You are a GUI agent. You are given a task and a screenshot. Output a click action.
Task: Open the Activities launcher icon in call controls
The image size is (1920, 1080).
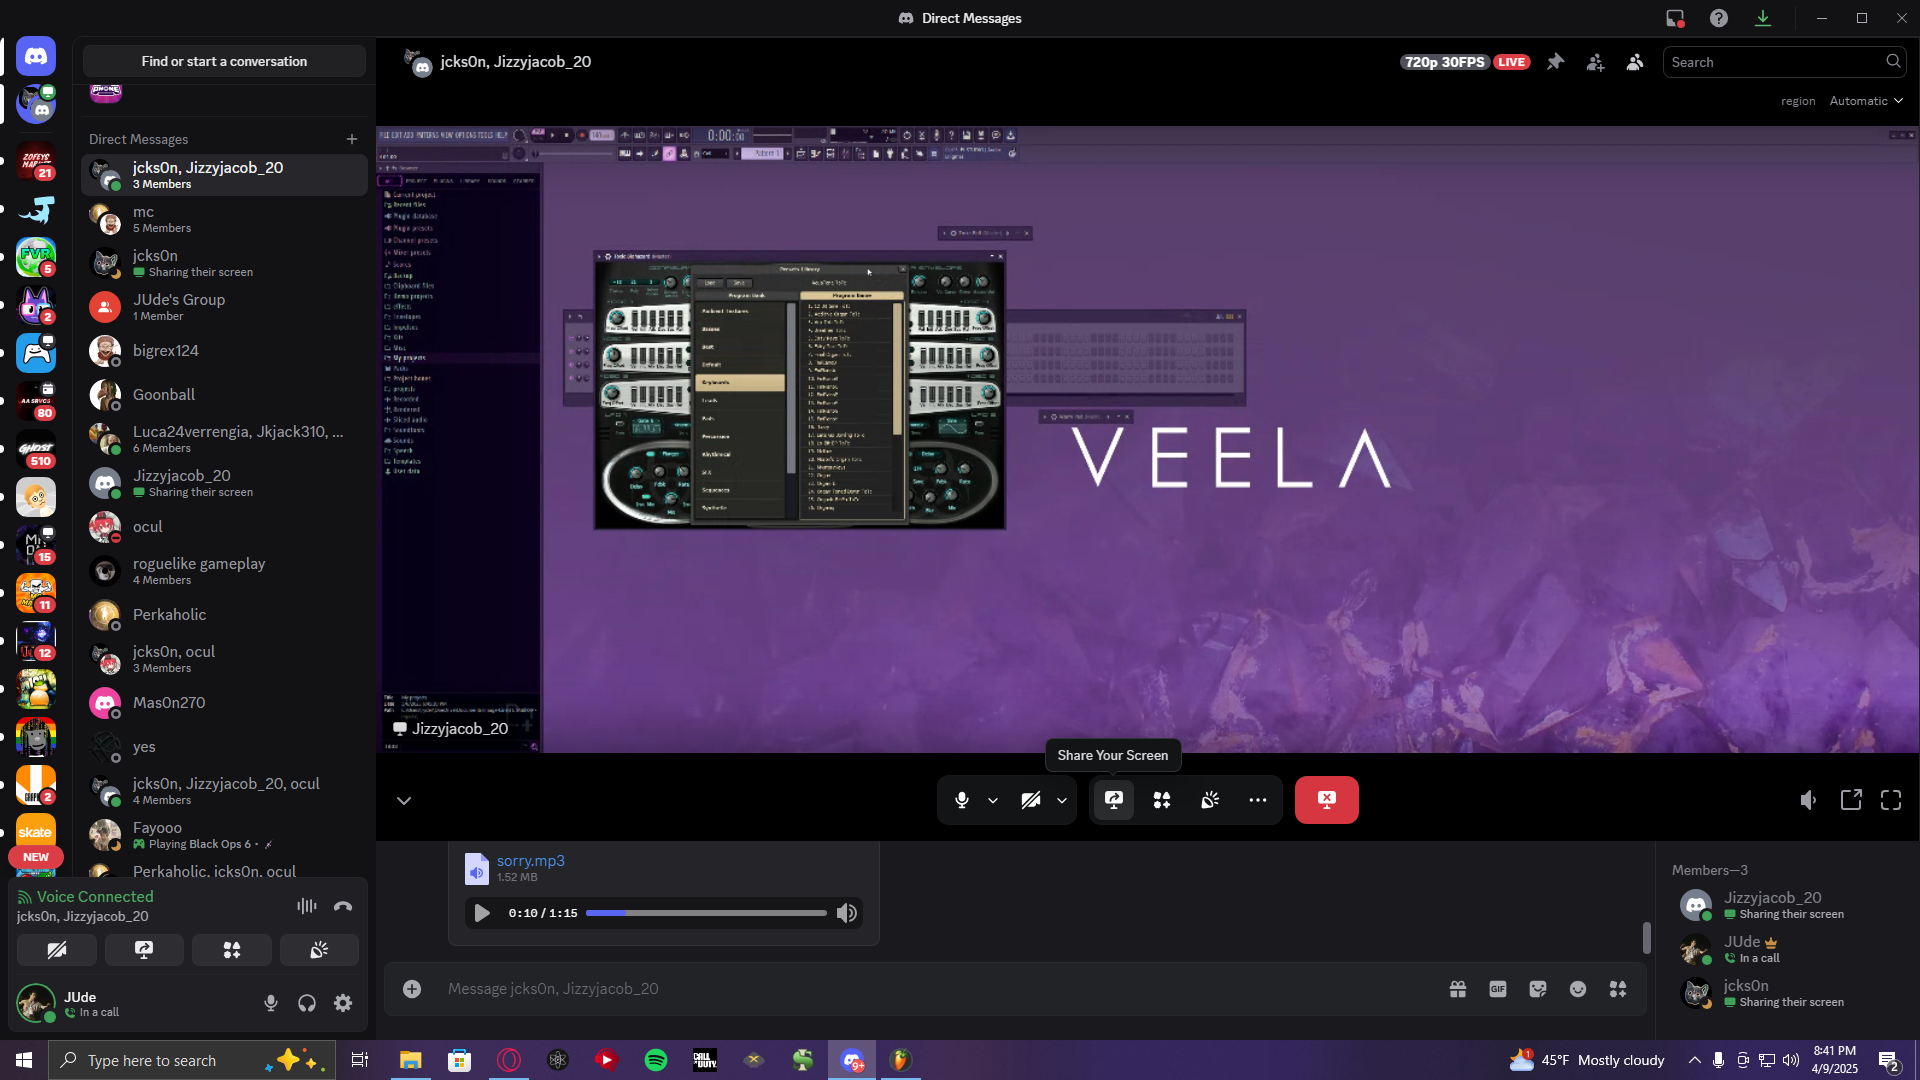pos(1162,800)
